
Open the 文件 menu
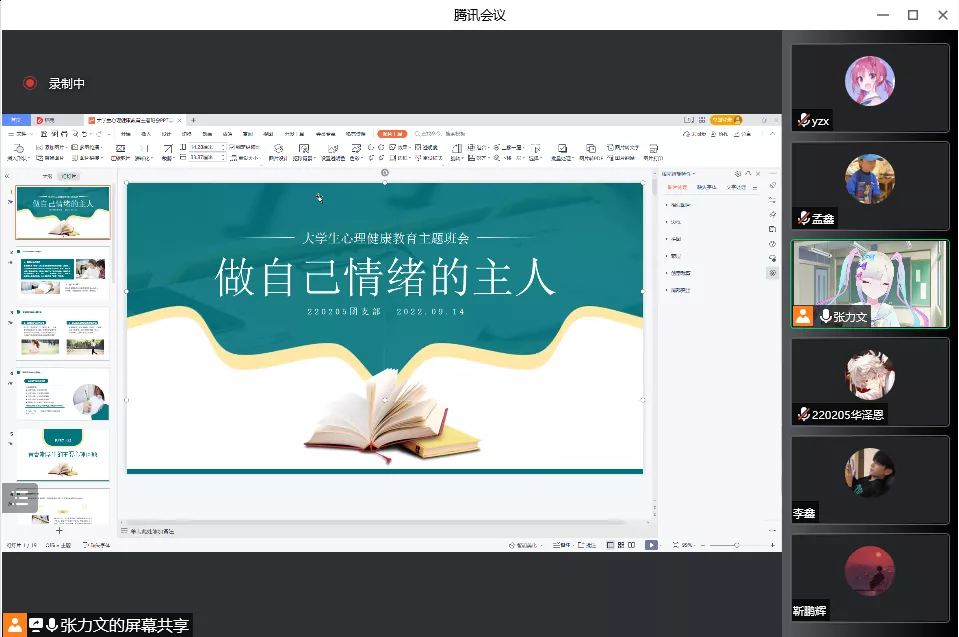click(x=19, y=133)
